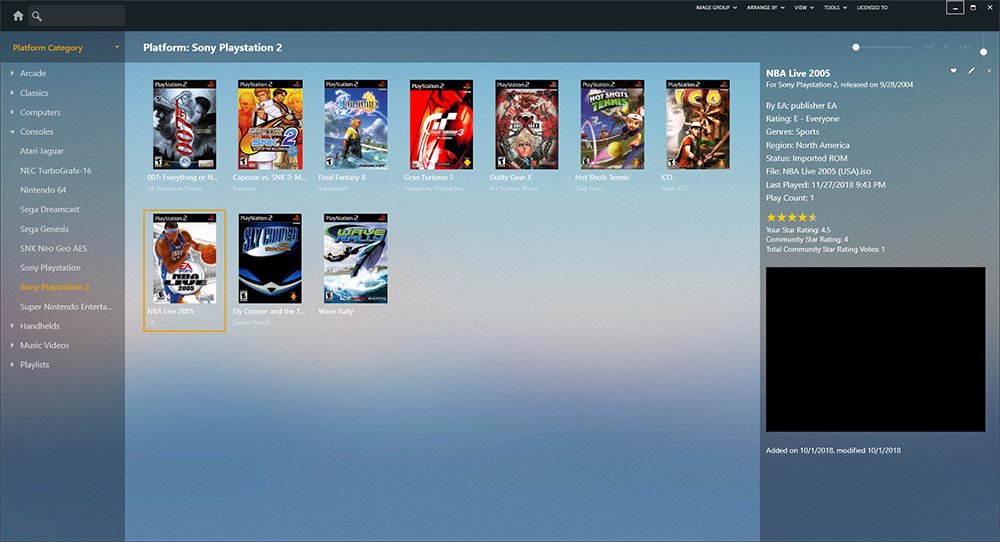Select the 007: Everything or Nothing cover
The image size is (1000, 542).
click(184, 124)
